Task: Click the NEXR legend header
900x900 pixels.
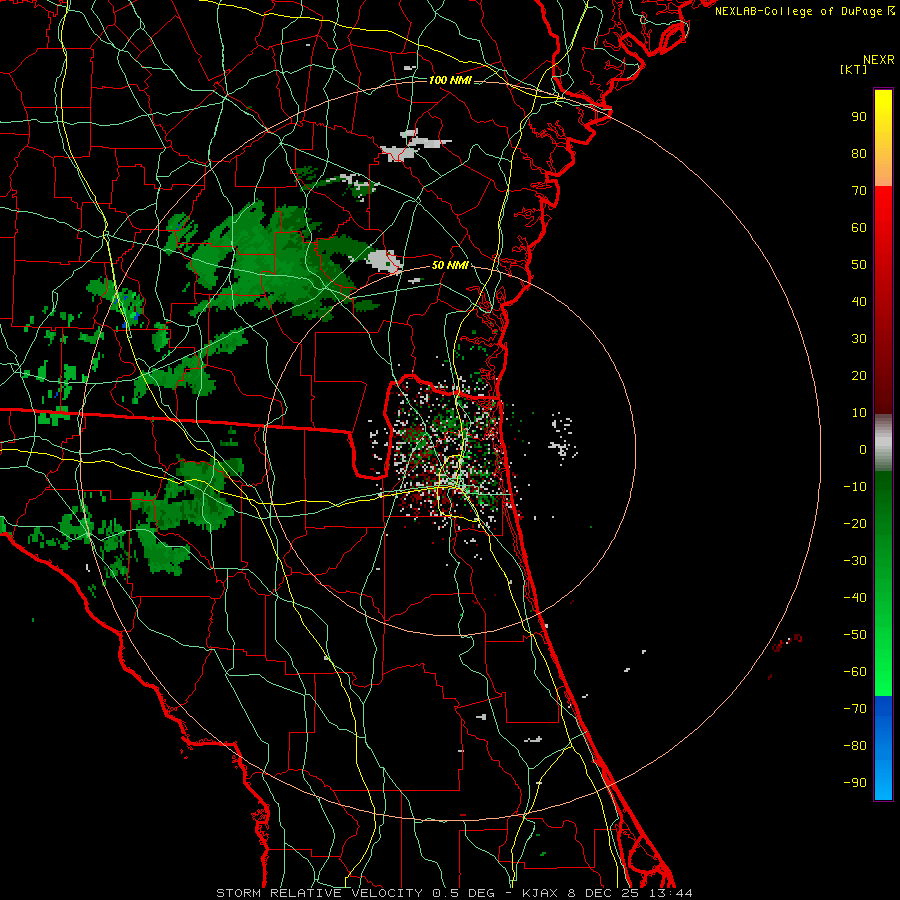Action: [x=879, y=60]
